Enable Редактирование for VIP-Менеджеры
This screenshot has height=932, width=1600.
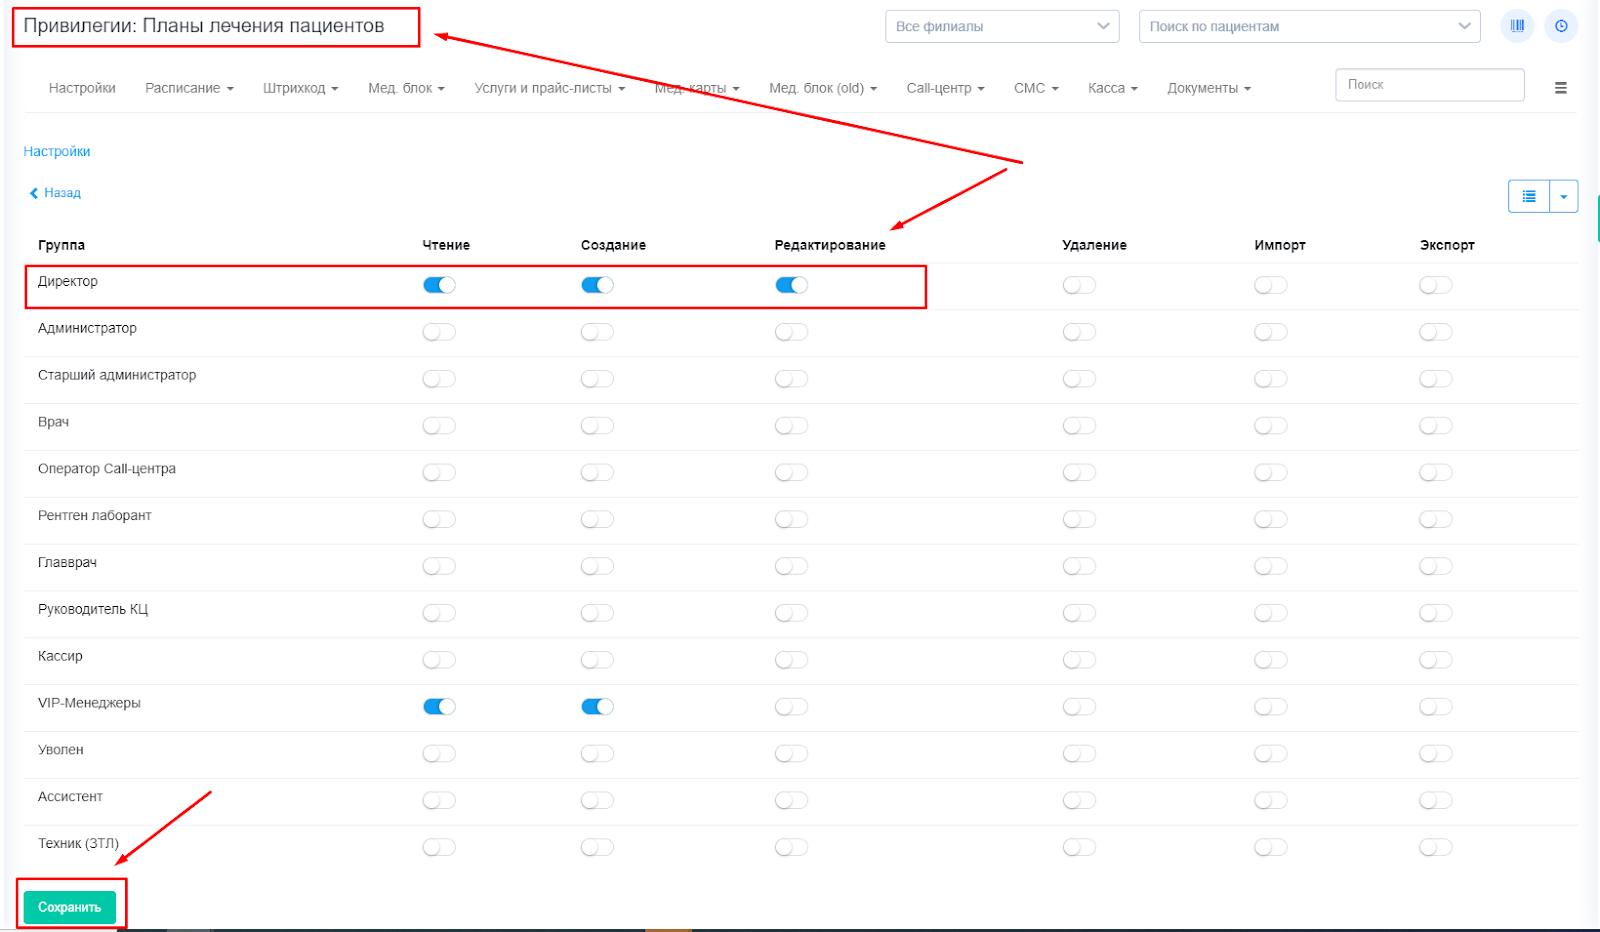791,707
